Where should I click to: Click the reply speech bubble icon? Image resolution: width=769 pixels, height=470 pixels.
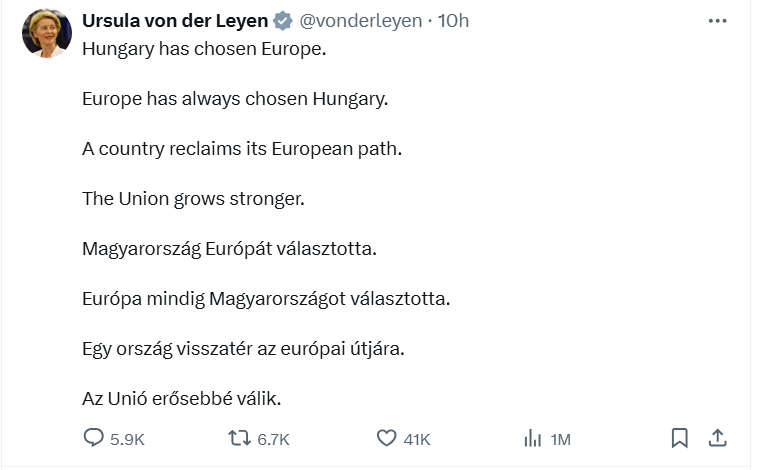(93, 438)
